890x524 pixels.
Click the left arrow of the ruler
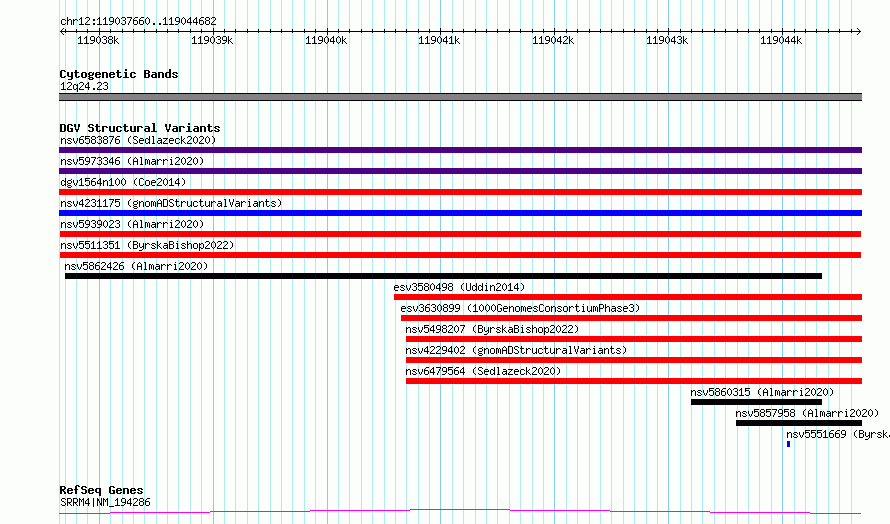tap(62, 32)
